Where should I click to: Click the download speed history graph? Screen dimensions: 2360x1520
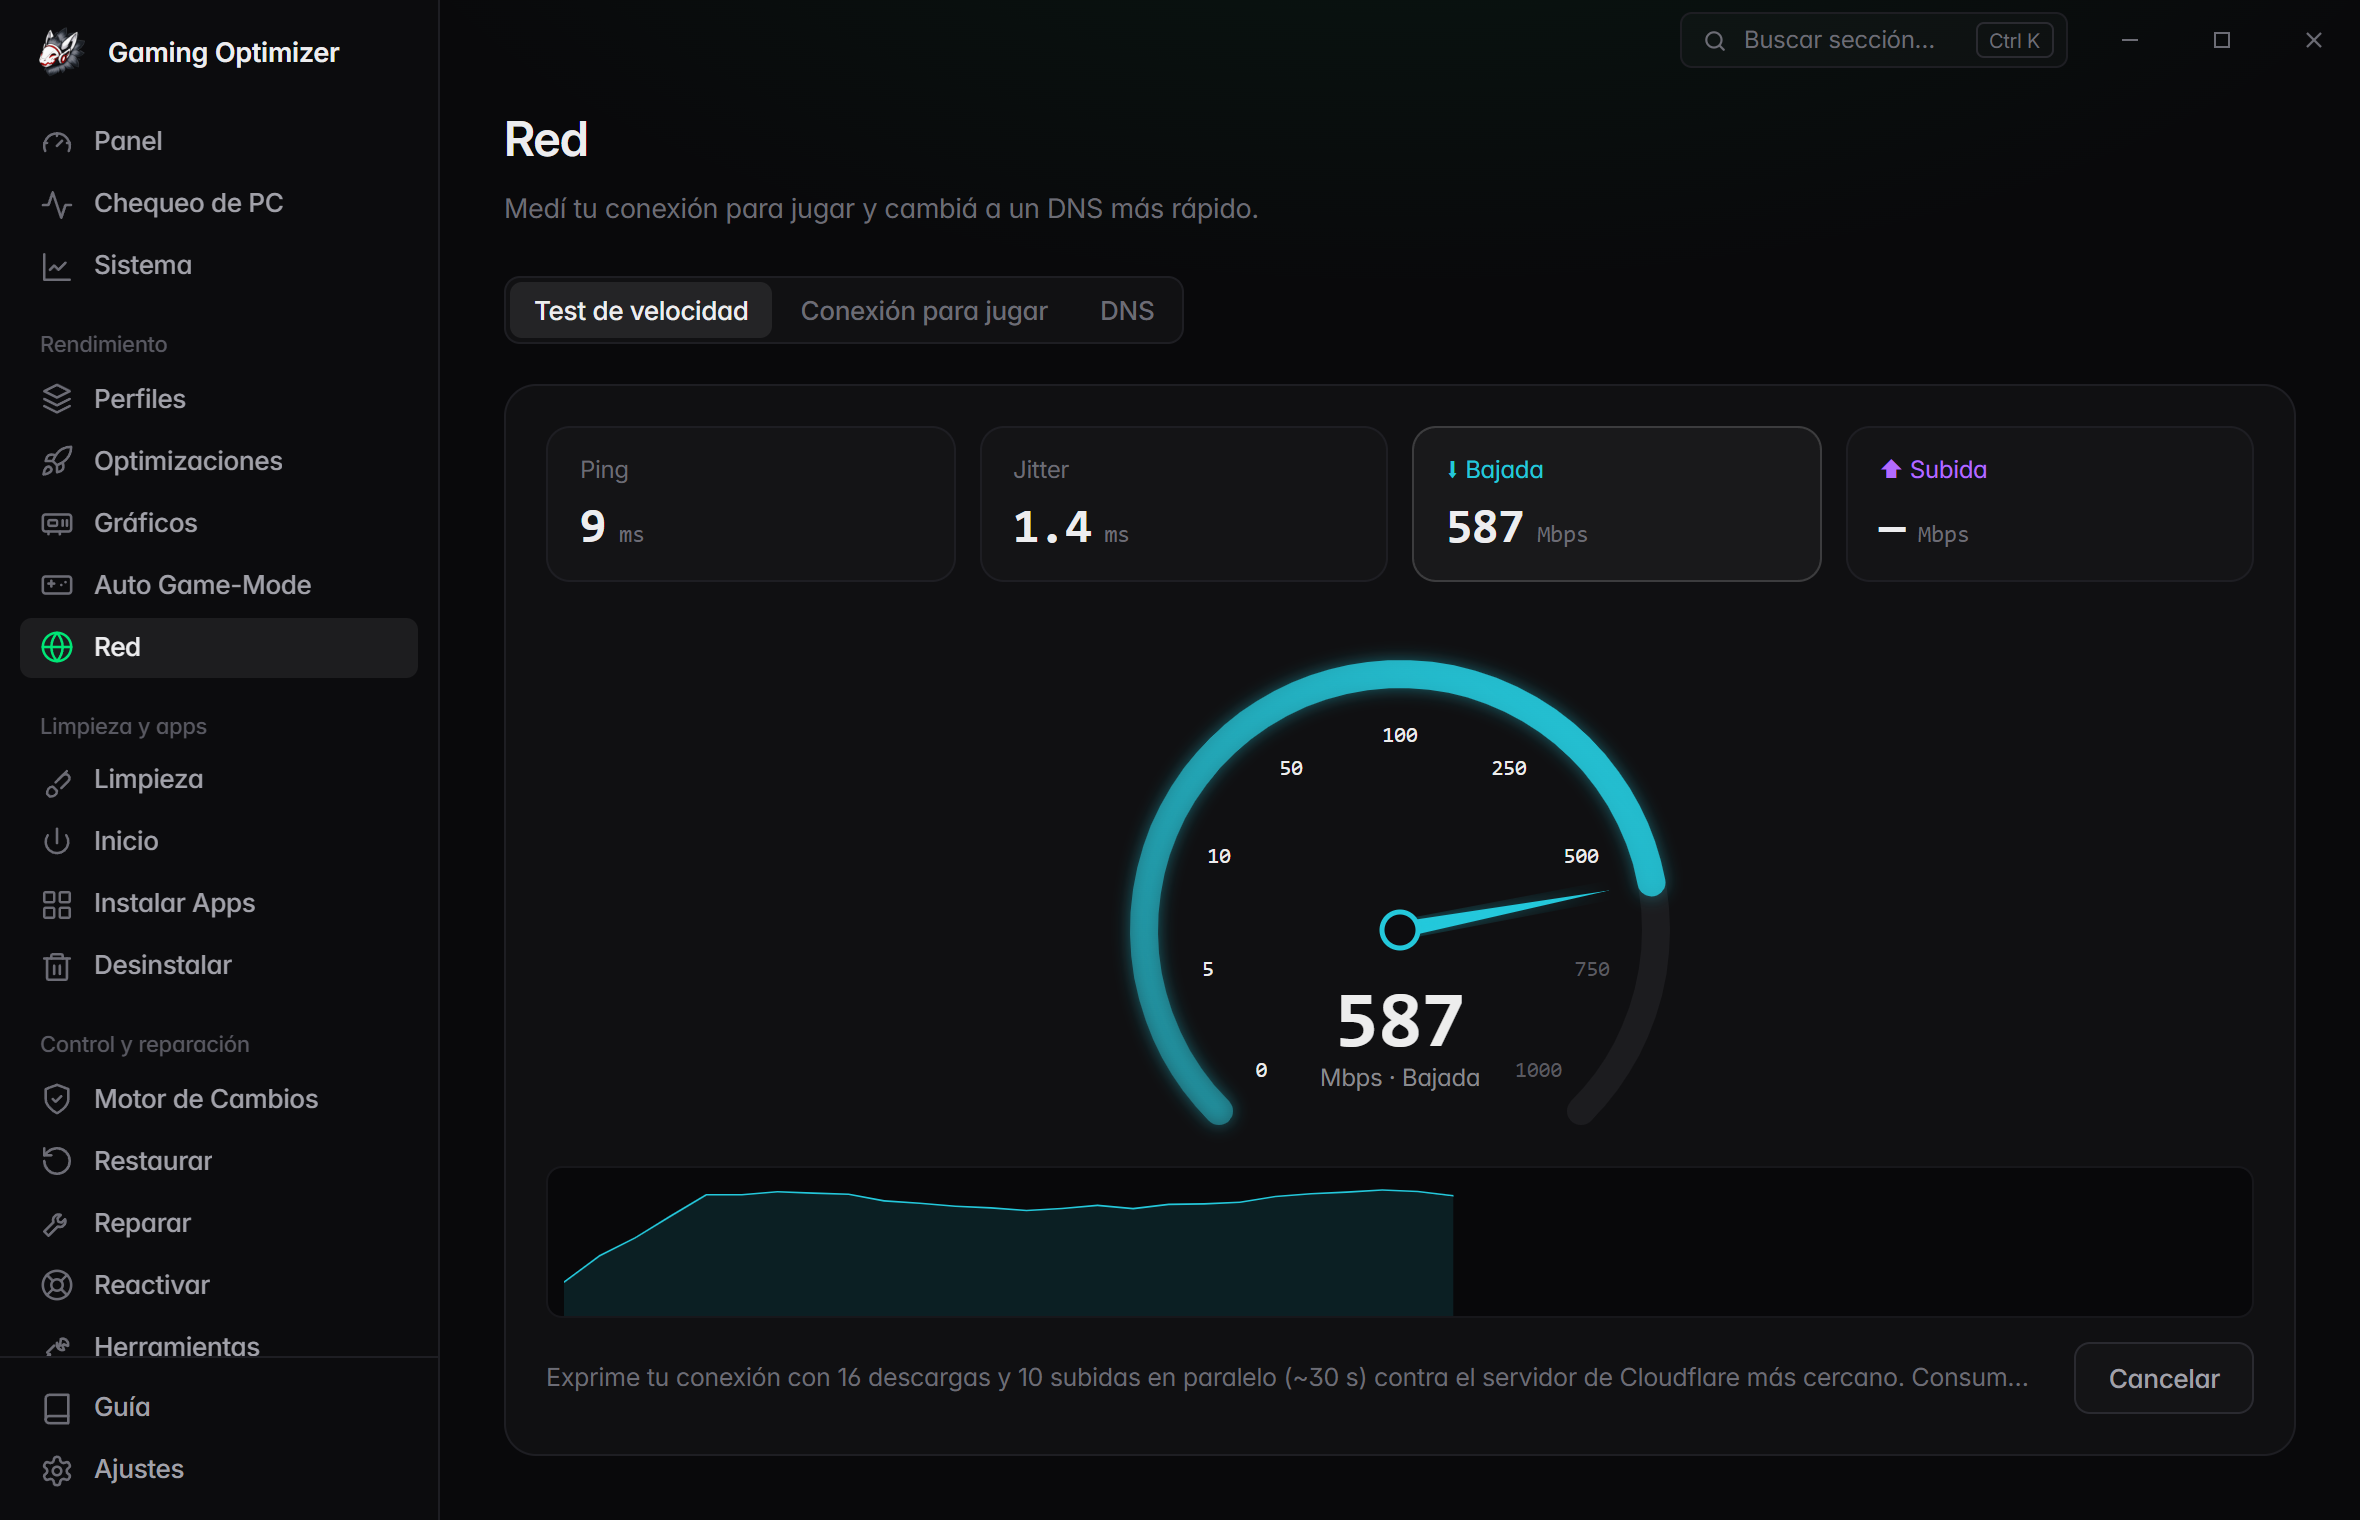[x=1399, y=1242]
